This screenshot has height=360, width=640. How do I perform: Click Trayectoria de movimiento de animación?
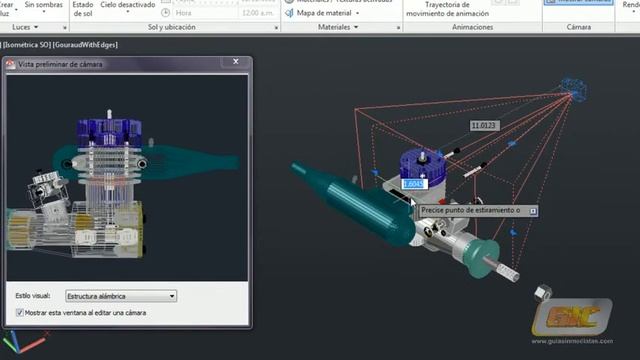point(447,9)
